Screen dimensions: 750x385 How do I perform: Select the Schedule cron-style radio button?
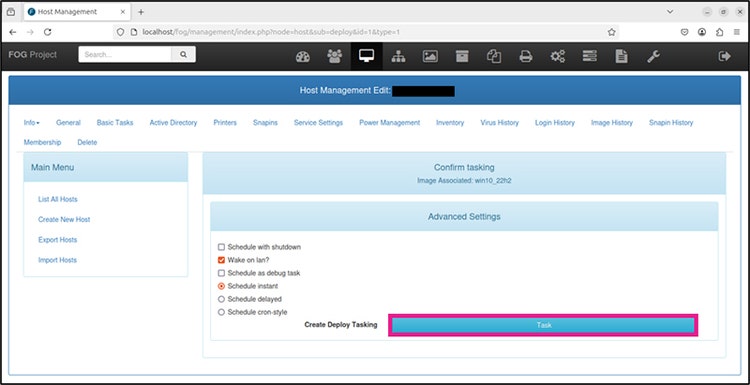point(221,312)
